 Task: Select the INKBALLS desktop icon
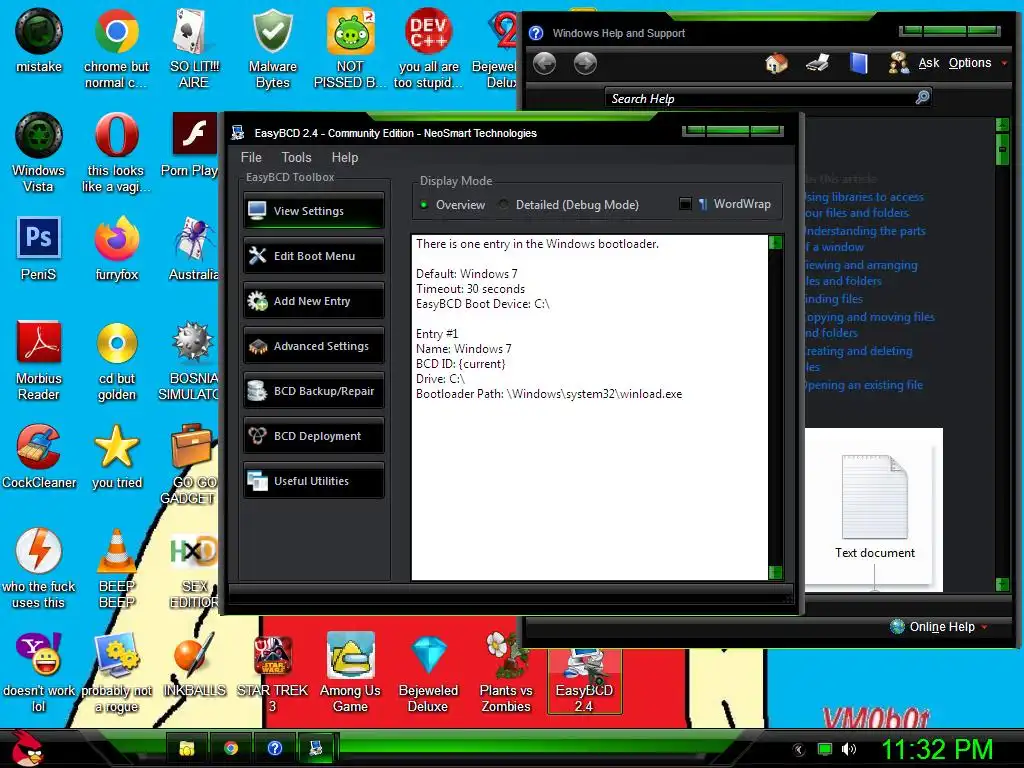coord(195,665)
